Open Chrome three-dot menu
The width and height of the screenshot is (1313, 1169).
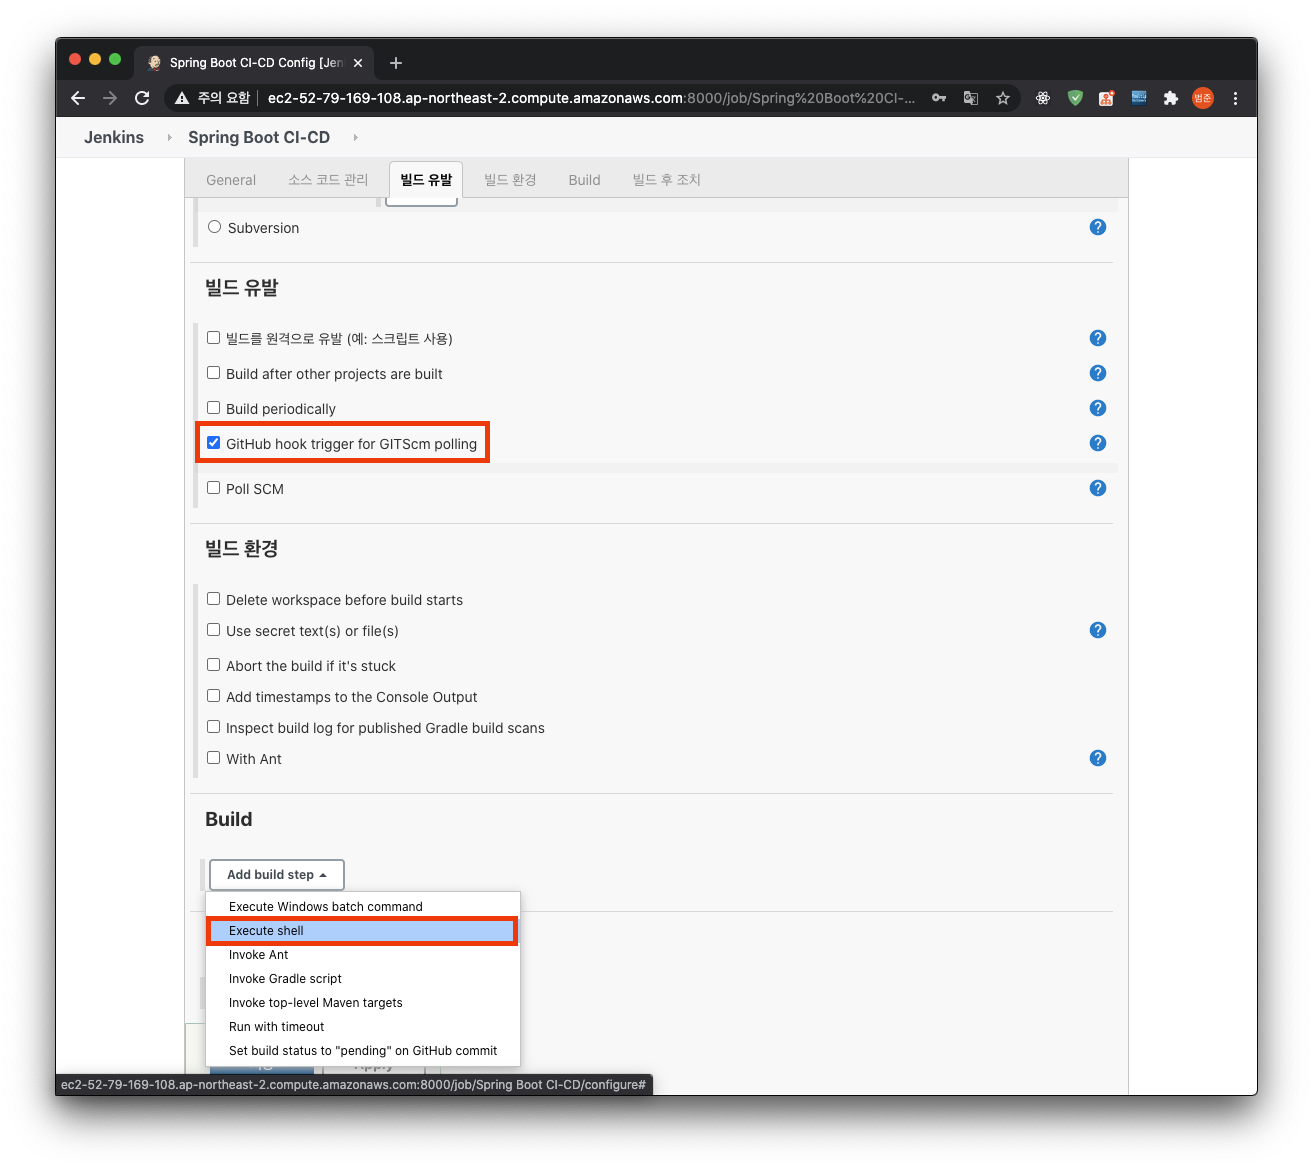point(1235,98)
